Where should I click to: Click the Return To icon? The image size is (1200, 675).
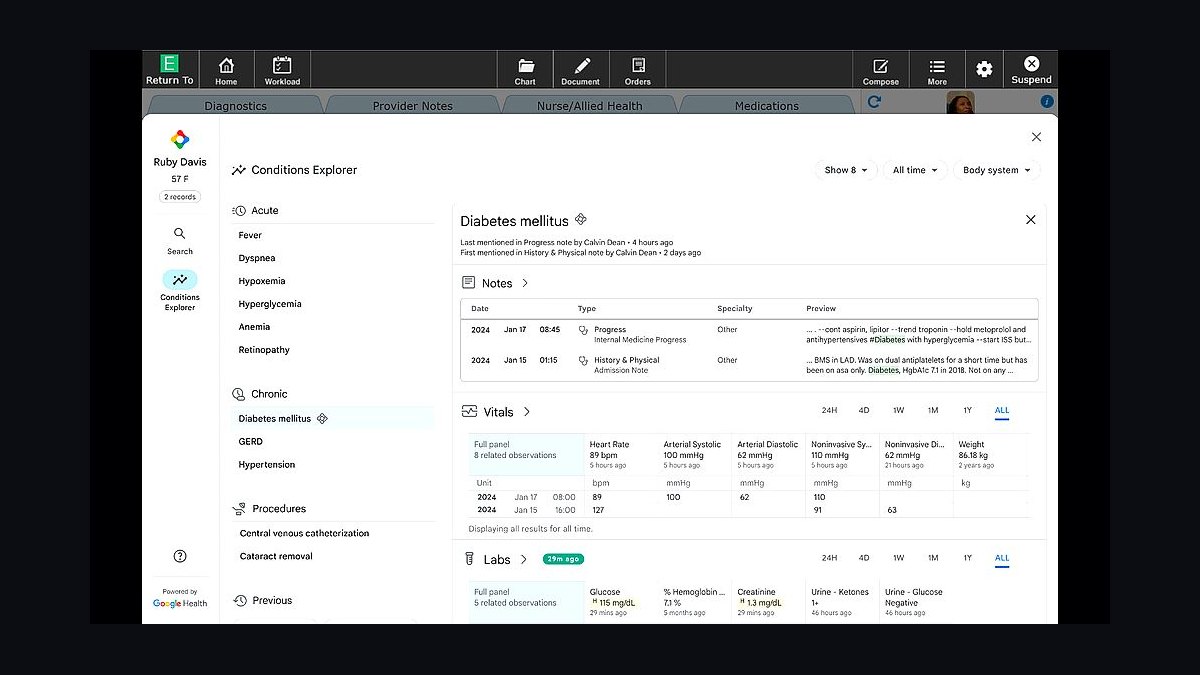pyautogui.click(x=170, y=64)
